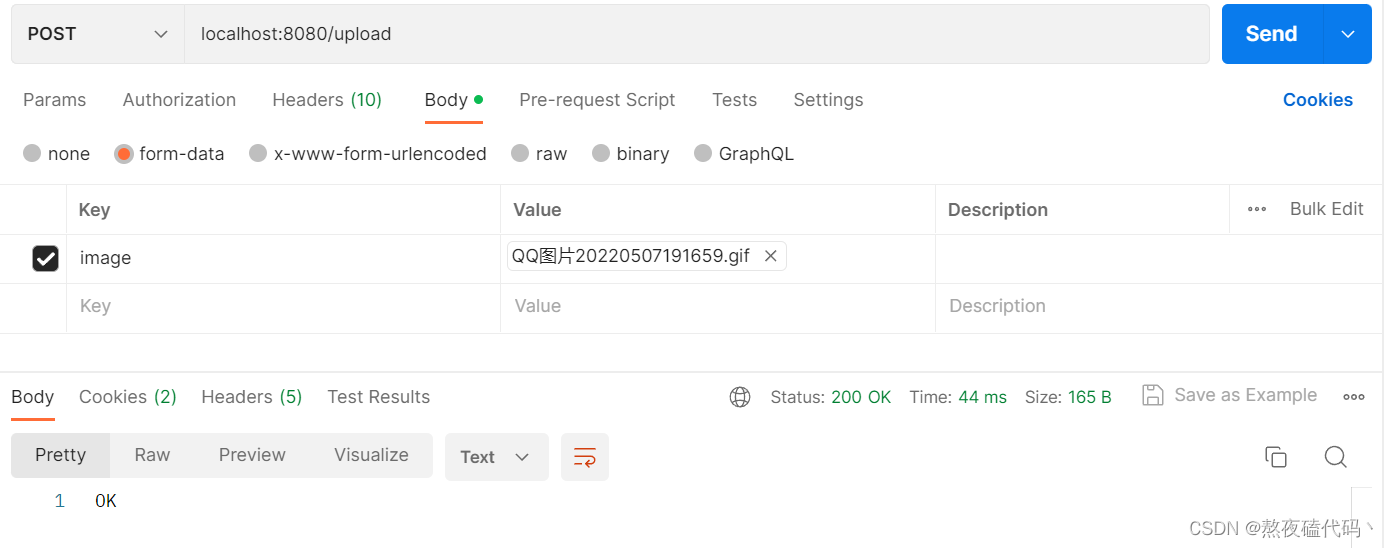The width and height of the screenshot is (1388, 548).
Task: Open the Text format dropdown
Action: [496, 457]
